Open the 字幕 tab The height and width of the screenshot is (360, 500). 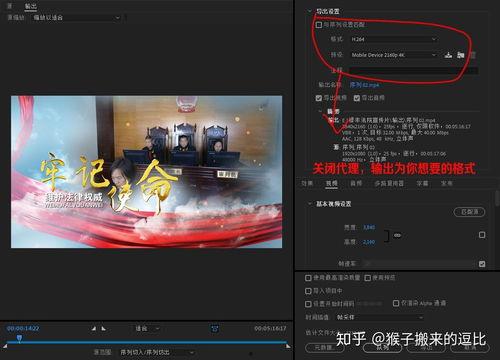422,183
